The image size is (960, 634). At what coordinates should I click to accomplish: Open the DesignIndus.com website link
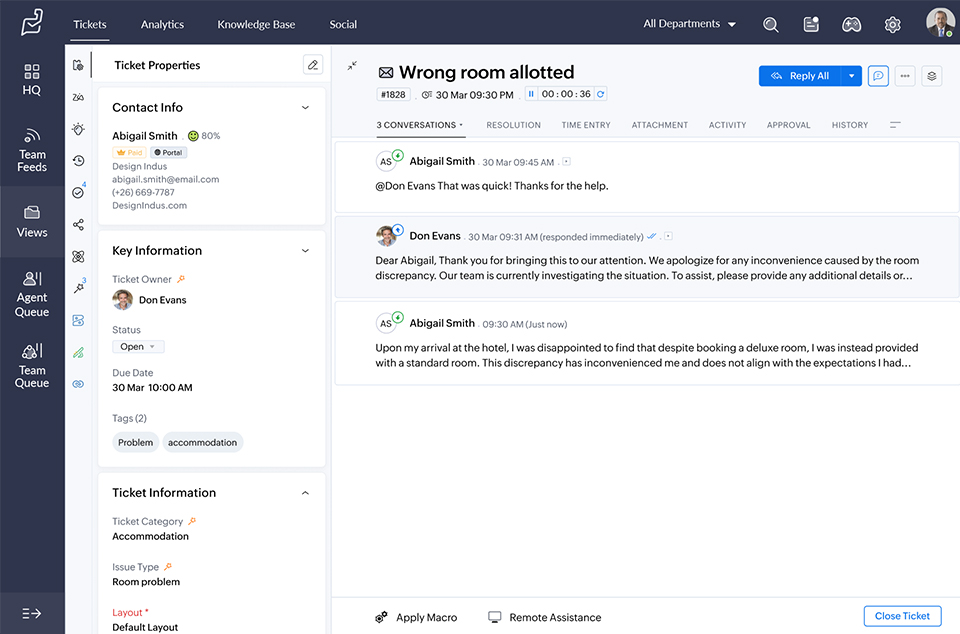pos(149,206)
